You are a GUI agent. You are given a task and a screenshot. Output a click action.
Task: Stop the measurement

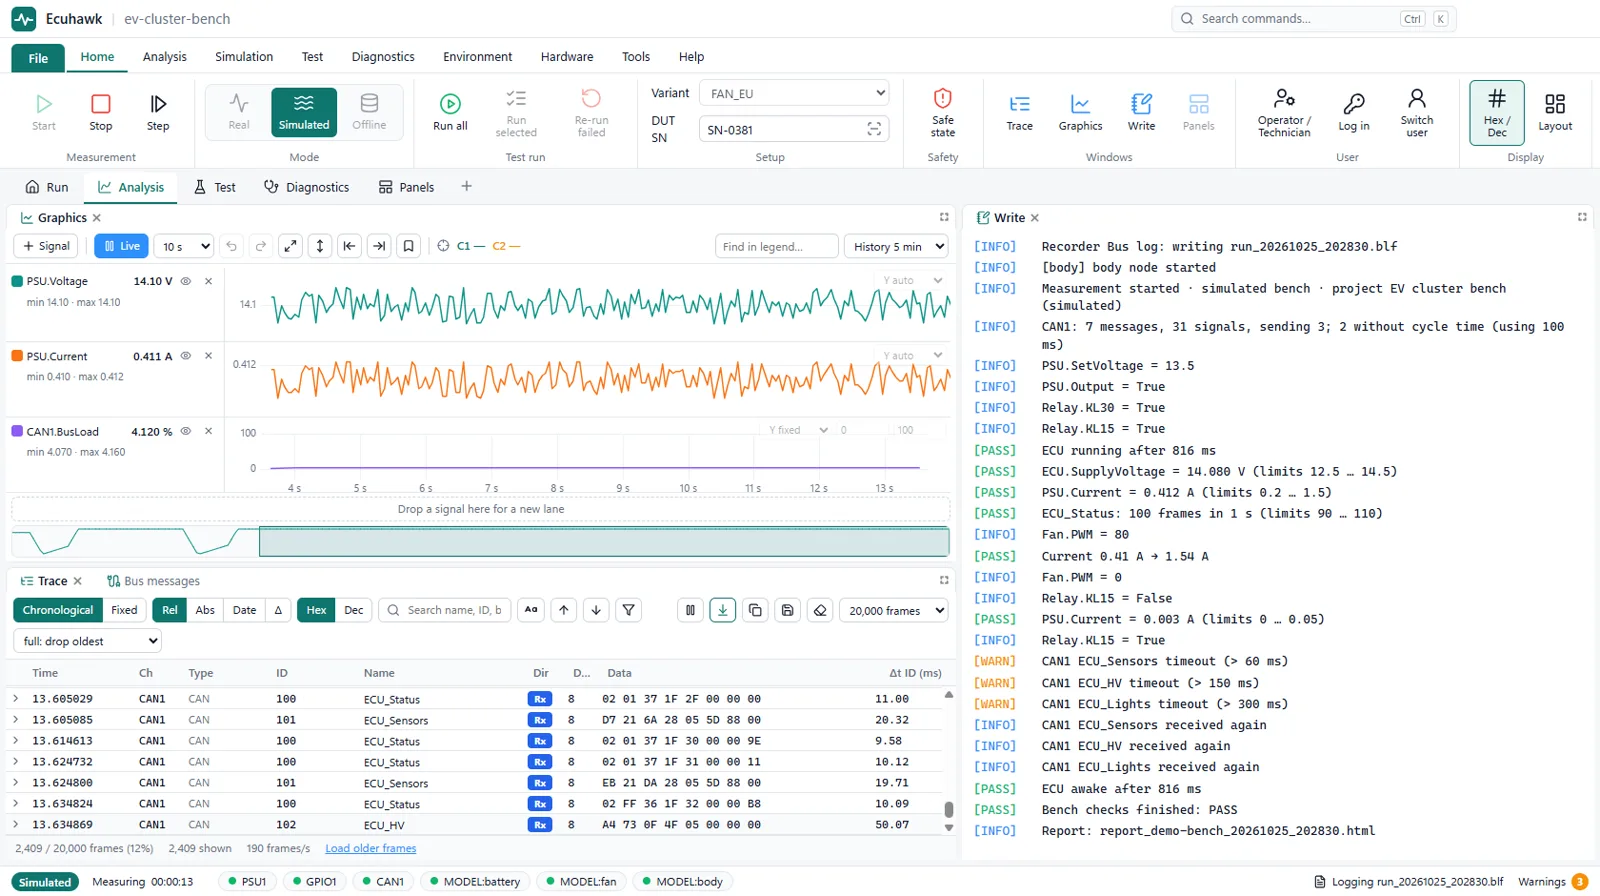pyautogui.click(x=101, y=112)
